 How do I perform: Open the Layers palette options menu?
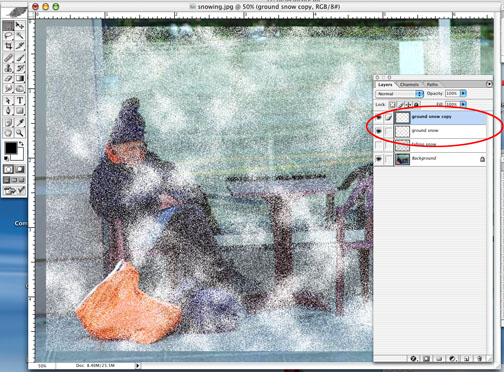coord(489,84)
